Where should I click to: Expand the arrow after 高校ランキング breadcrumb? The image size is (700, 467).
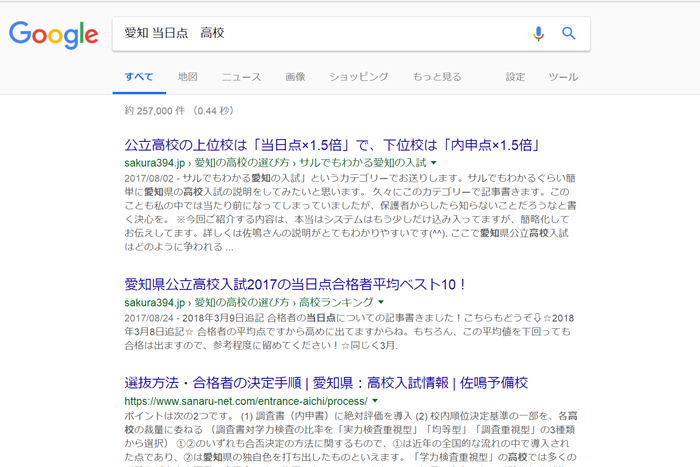tap(381, 302)
